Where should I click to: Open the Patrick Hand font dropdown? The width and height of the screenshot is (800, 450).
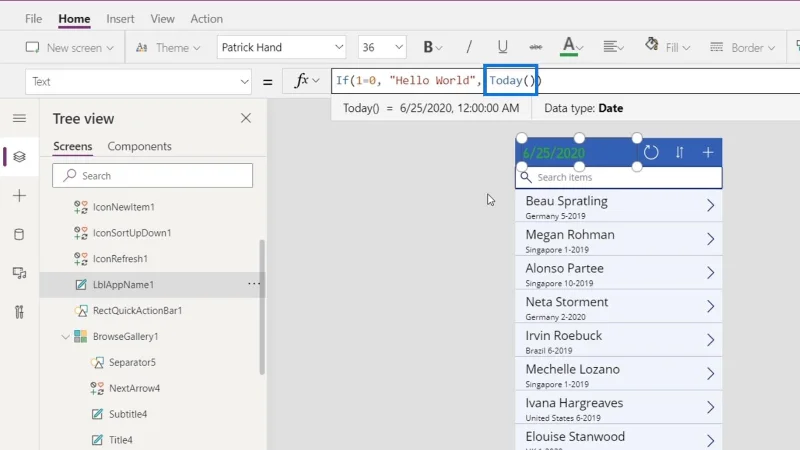(281, 47)
